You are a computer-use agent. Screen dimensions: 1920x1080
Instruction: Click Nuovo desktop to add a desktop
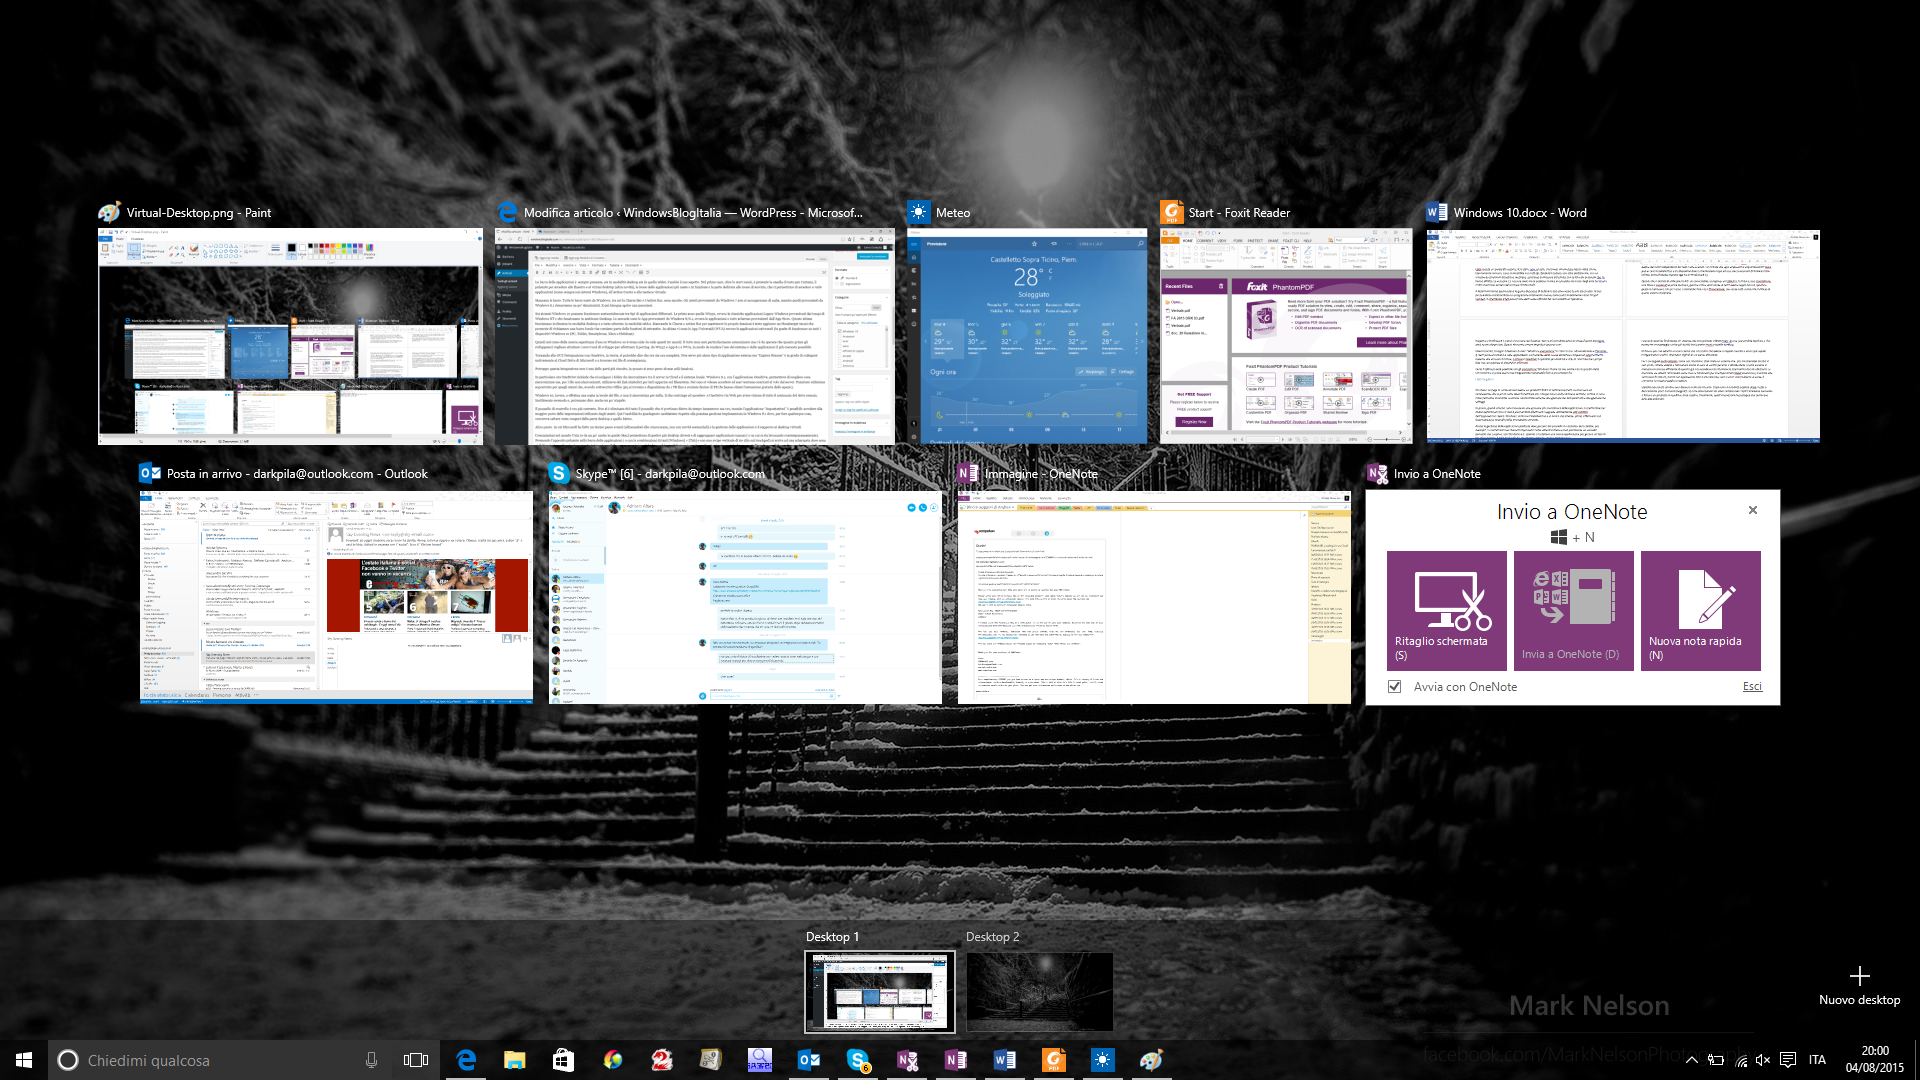pos(1859,985)
